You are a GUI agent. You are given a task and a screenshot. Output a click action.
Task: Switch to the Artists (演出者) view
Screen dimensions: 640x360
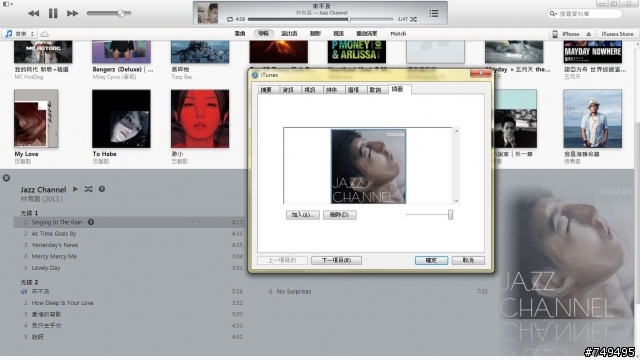(289, 33)
